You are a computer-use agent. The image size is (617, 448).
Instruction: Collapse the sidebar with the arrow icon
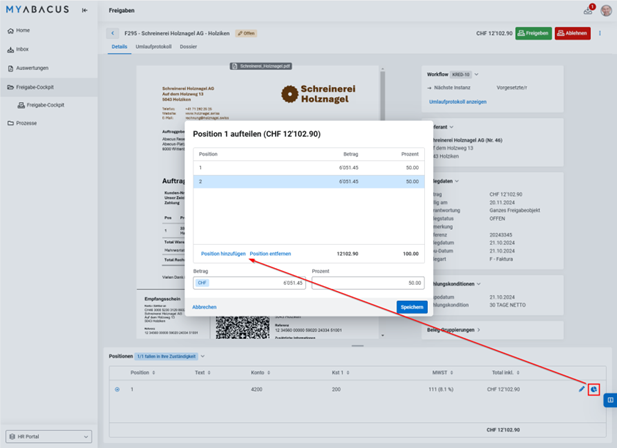click(x=85, y=10)
